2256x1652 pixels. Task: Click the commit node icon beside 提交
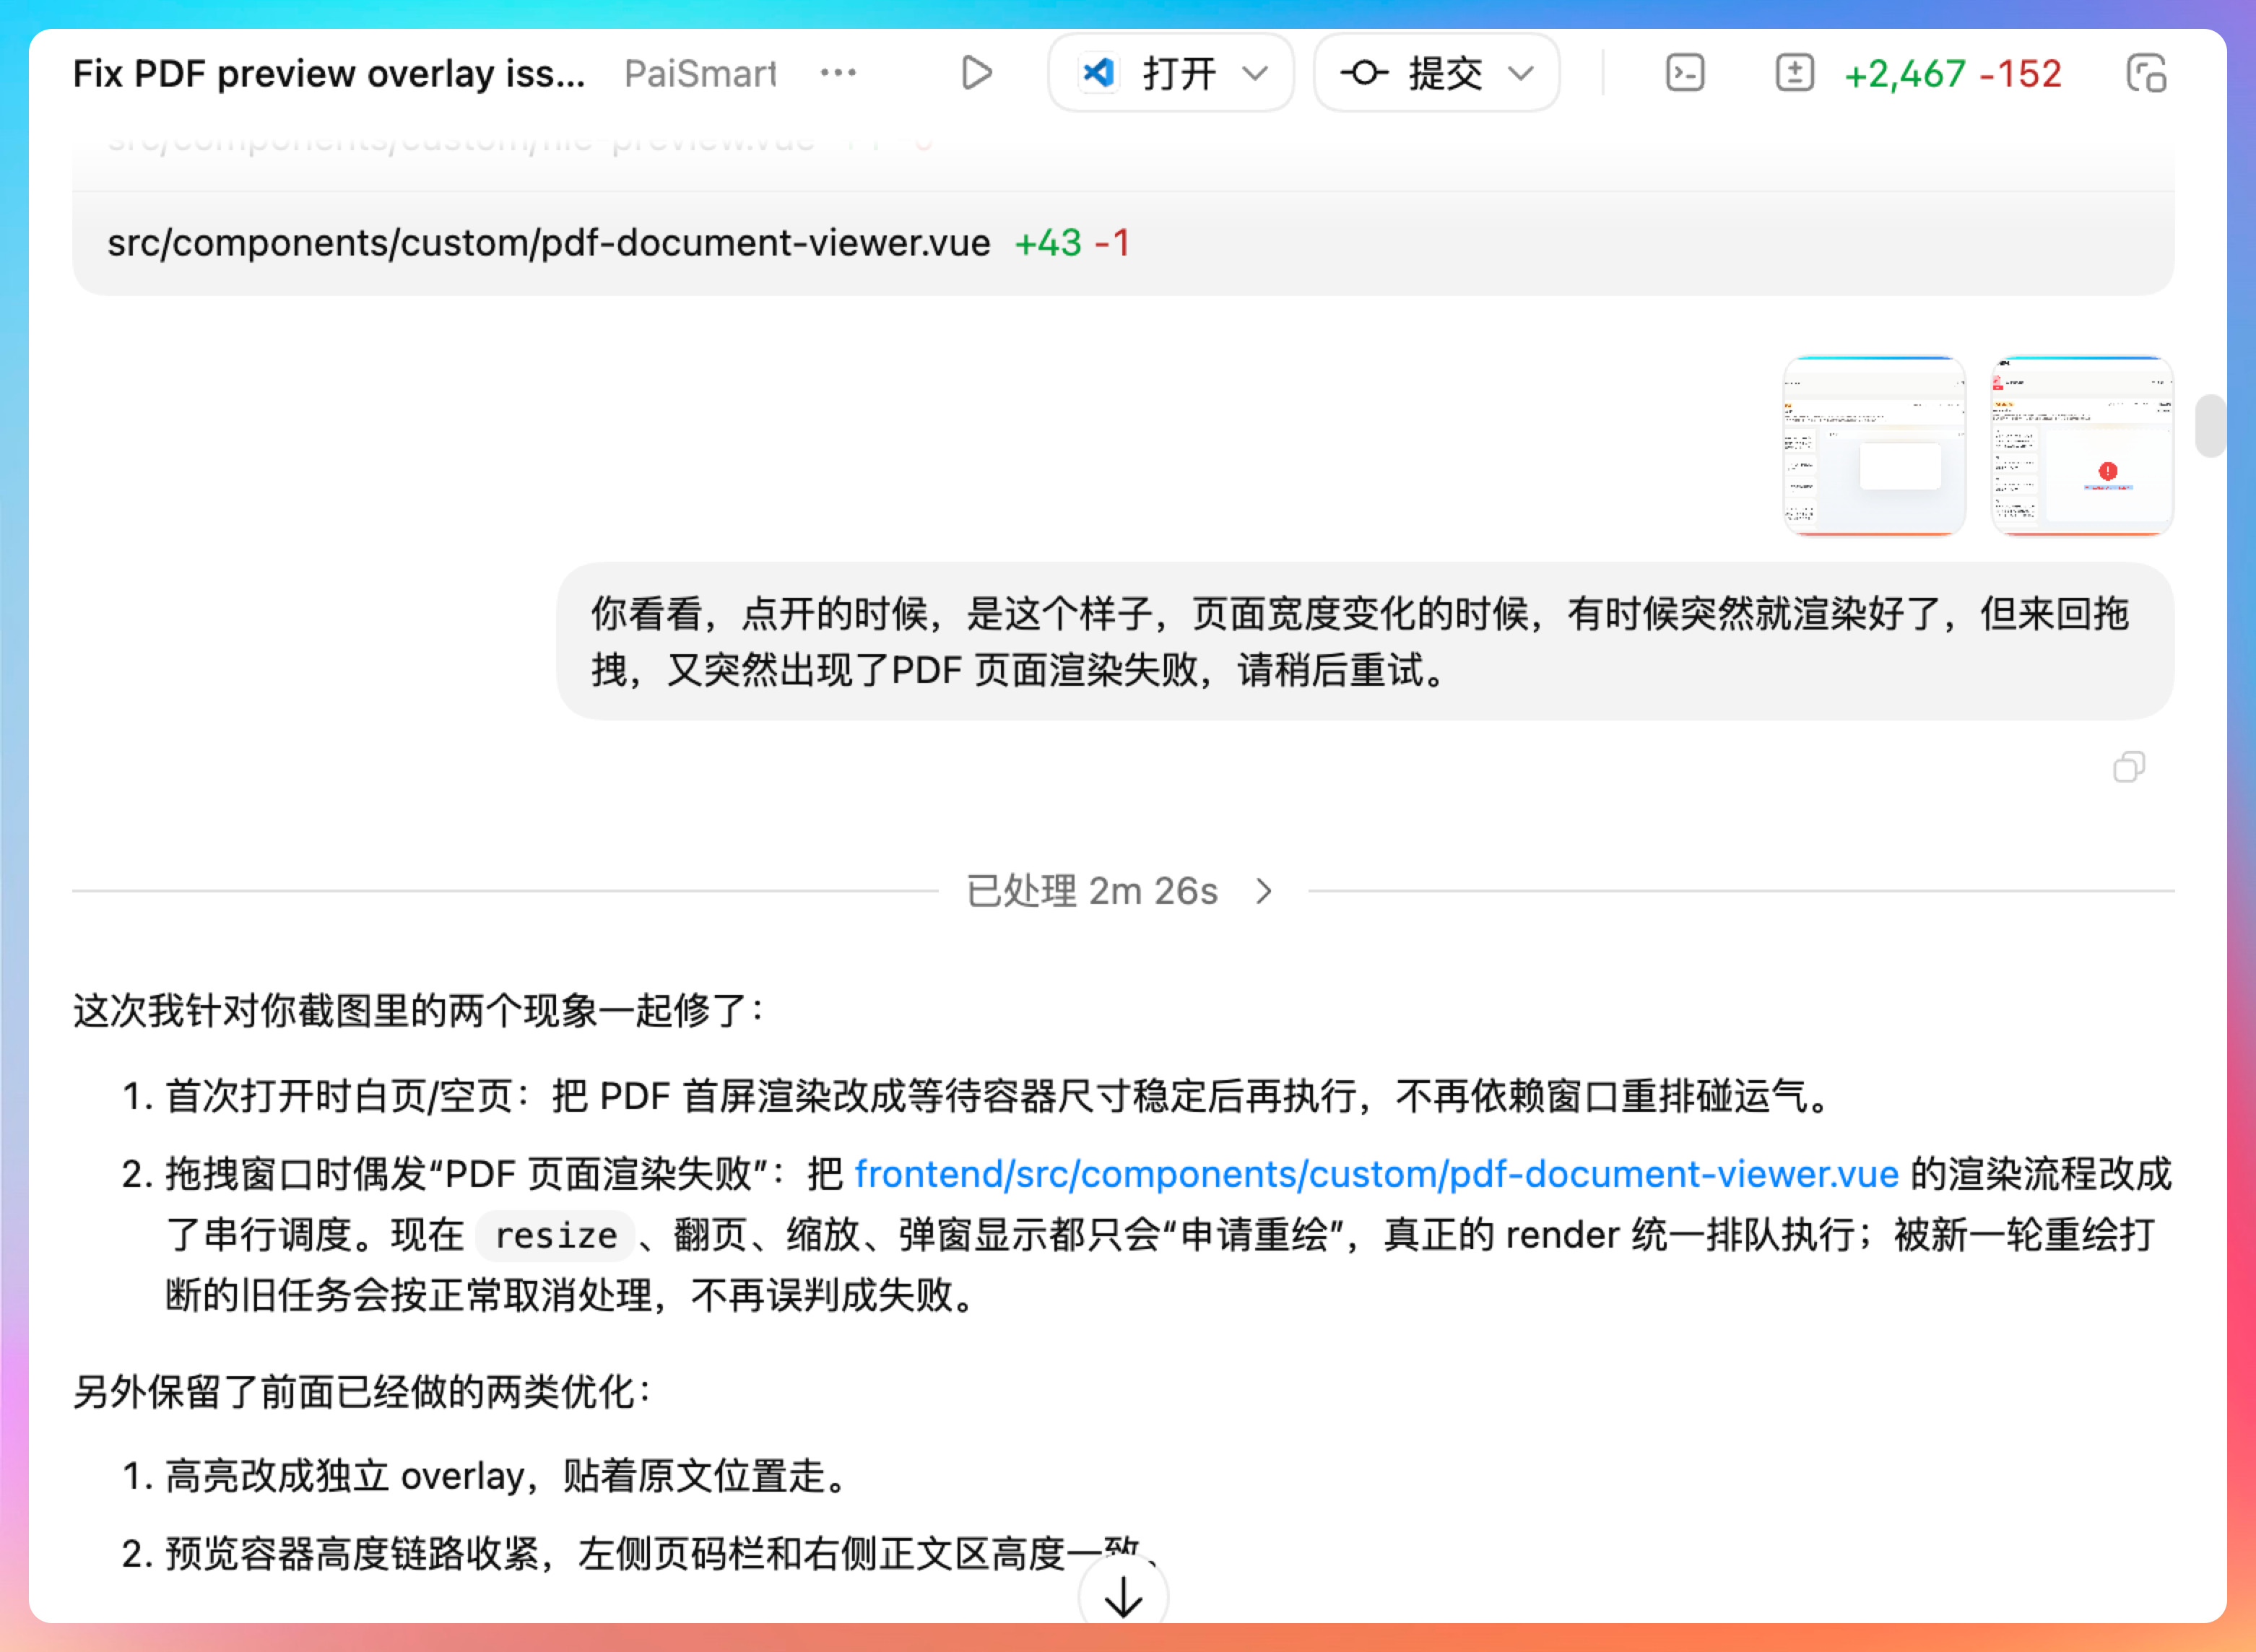1364,73
